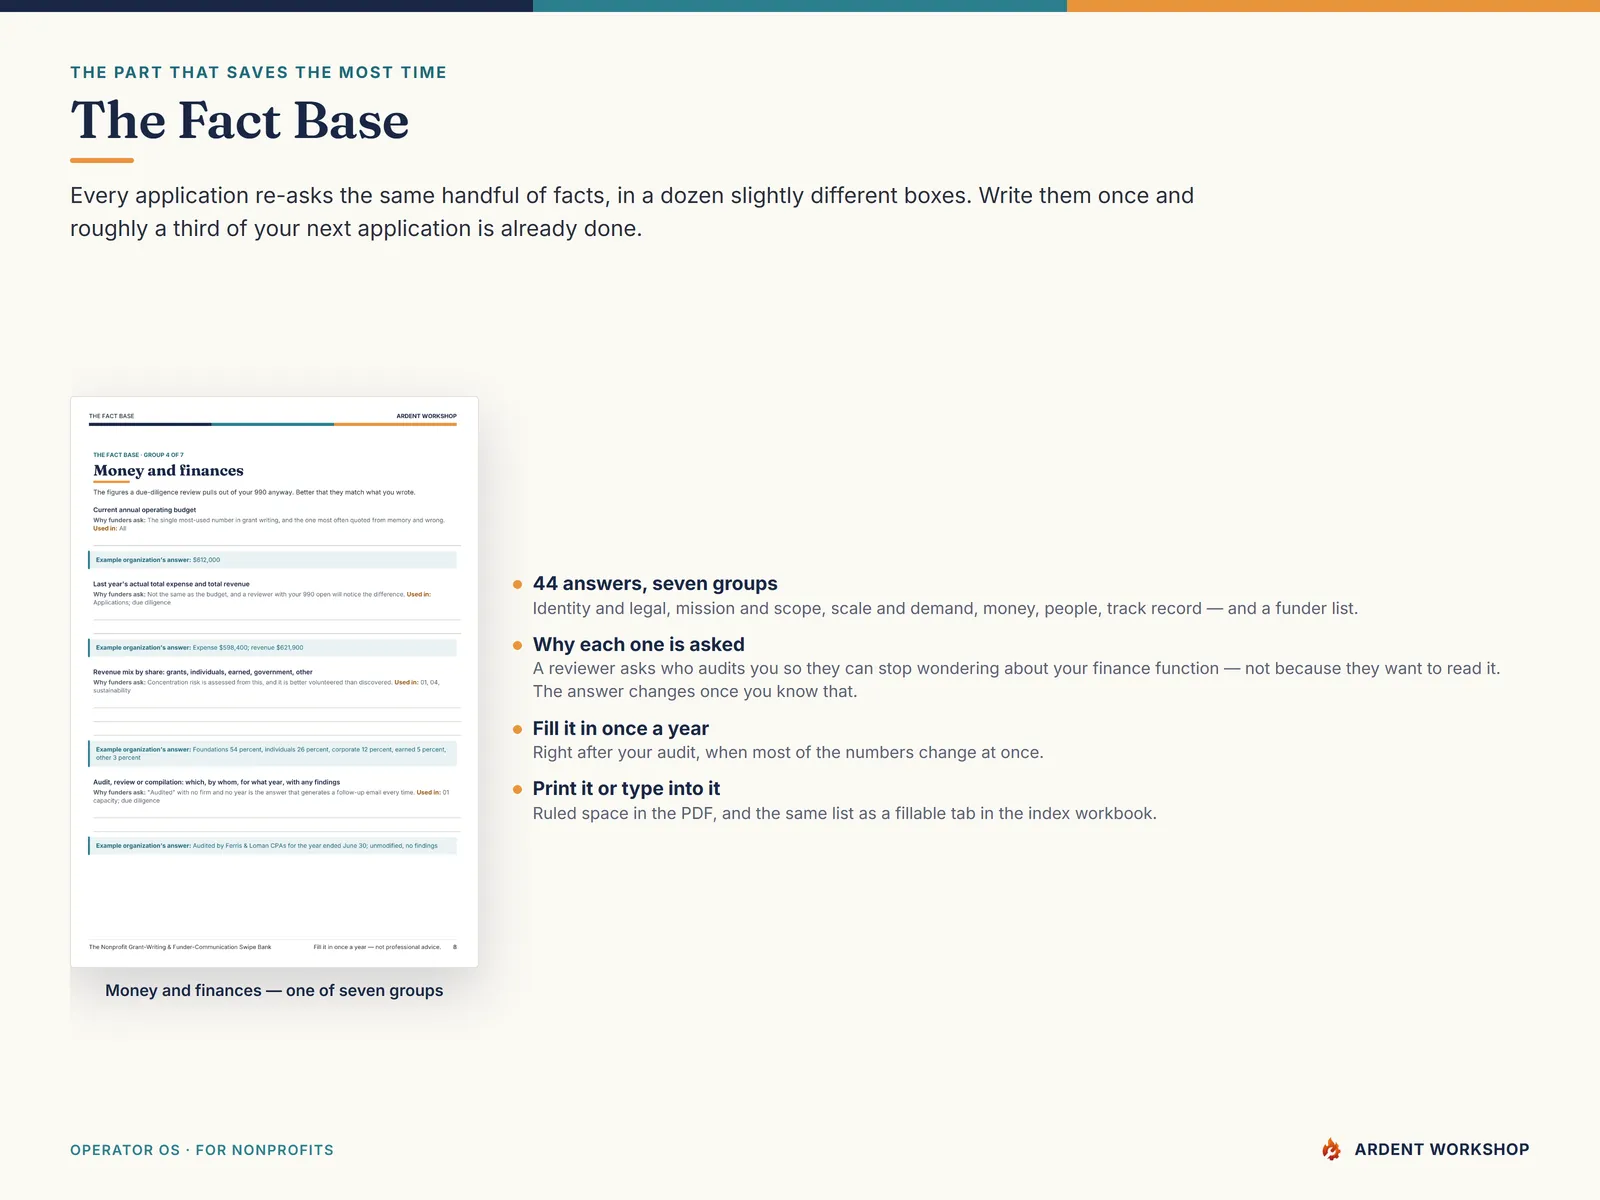Click the "Current annual operating budget" item in thumbnail
Viewport: 1600px width, 1200px height.
tap(145, 510)
